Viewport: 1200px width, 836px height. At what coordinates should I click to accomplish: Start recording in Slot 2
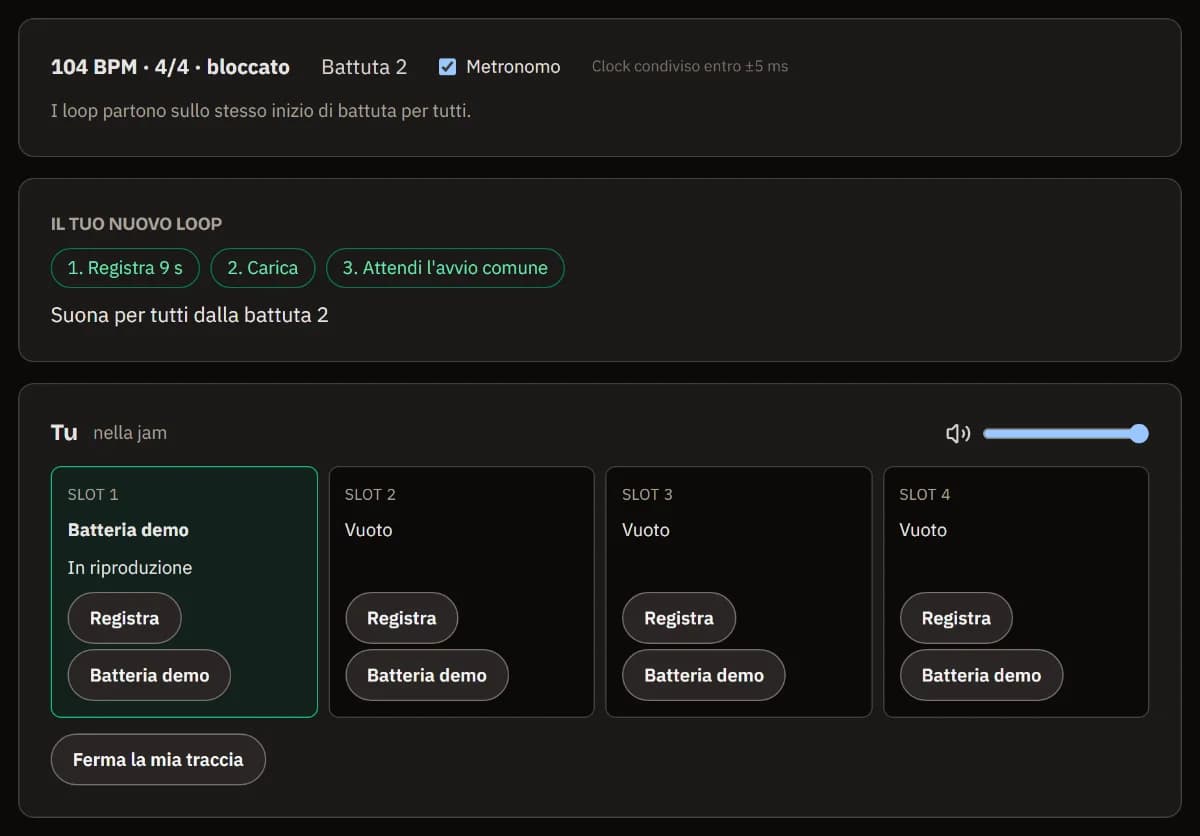click(x=401, y=618)
